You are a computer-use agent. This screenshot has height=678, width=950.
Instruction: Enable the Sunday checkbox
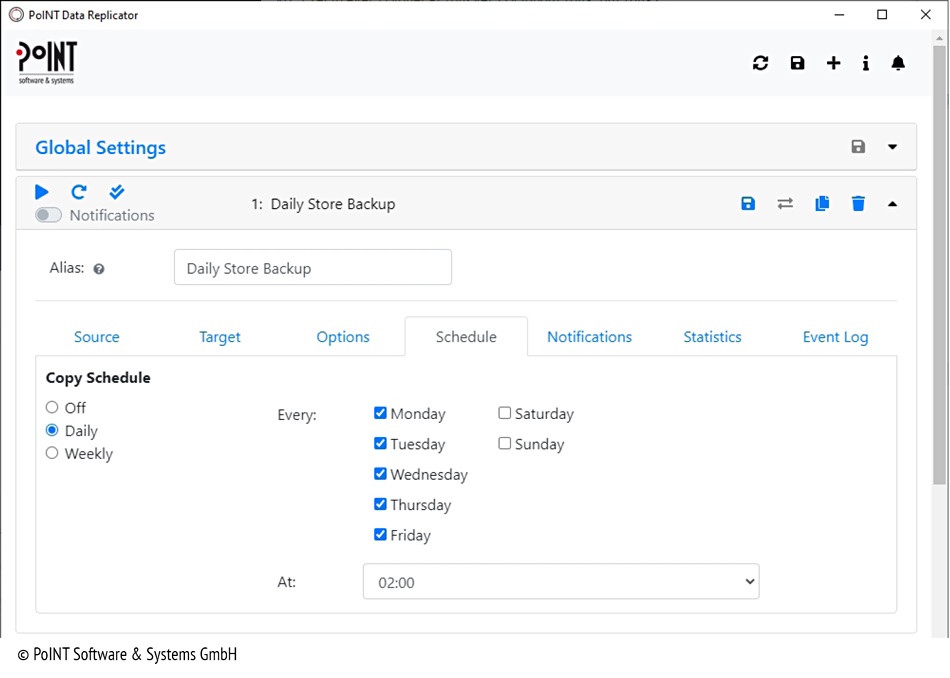(x=505, y=444)
